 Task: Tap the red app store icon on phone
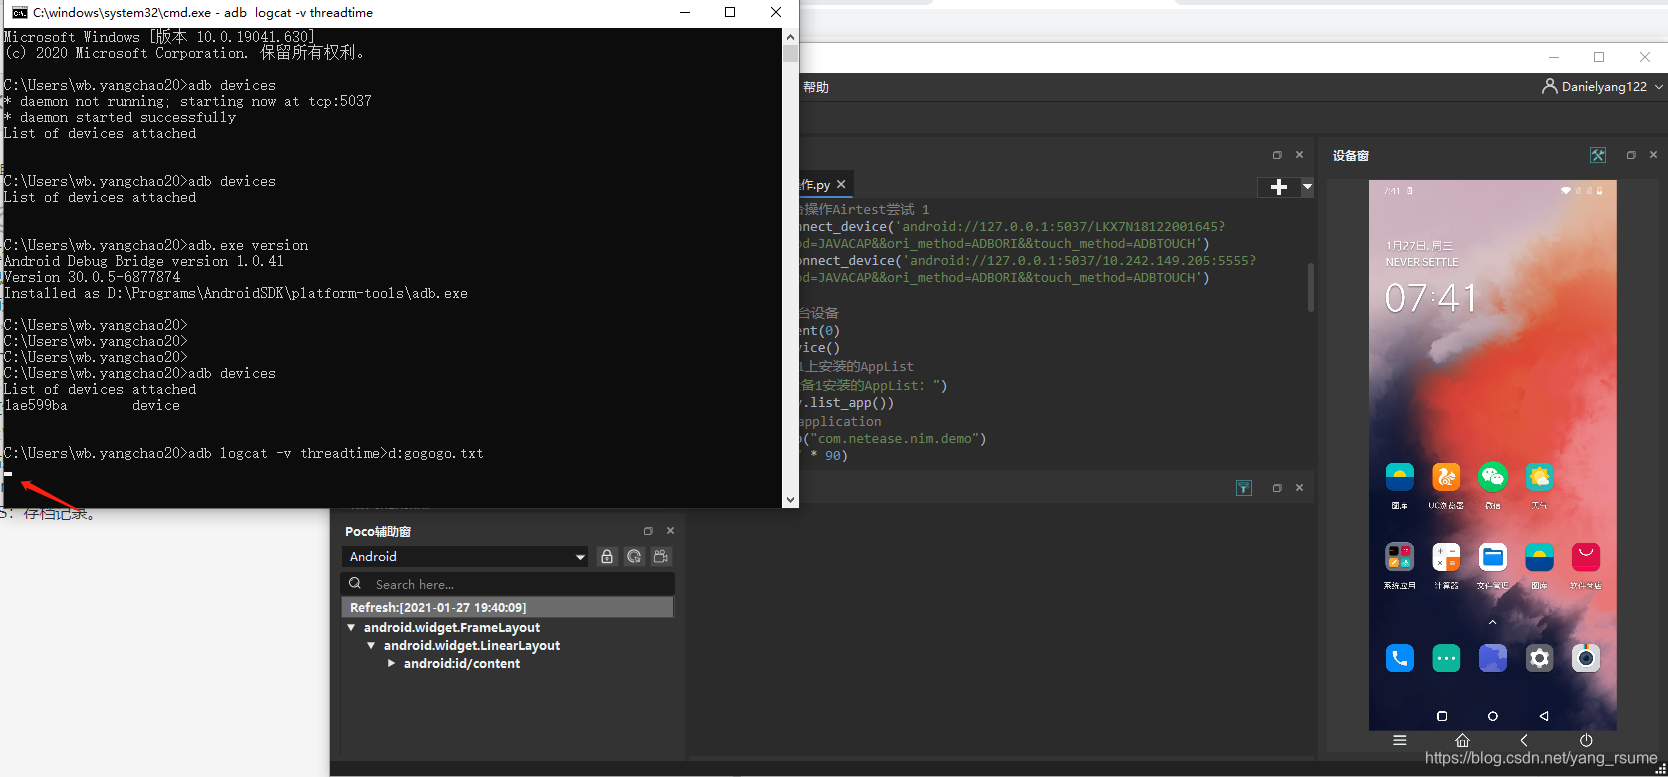click(1586, 557)
